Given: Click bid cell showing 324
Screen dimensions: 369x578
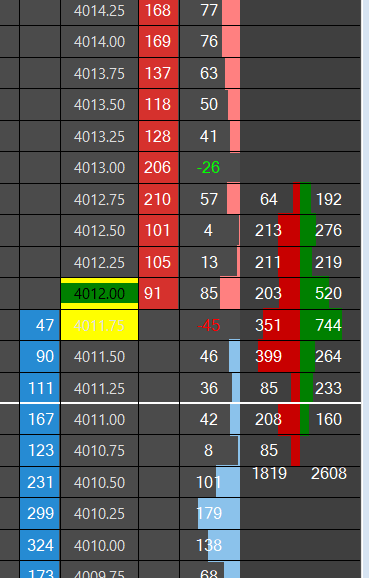Looking at the screenshot, I should coord(40,545).
